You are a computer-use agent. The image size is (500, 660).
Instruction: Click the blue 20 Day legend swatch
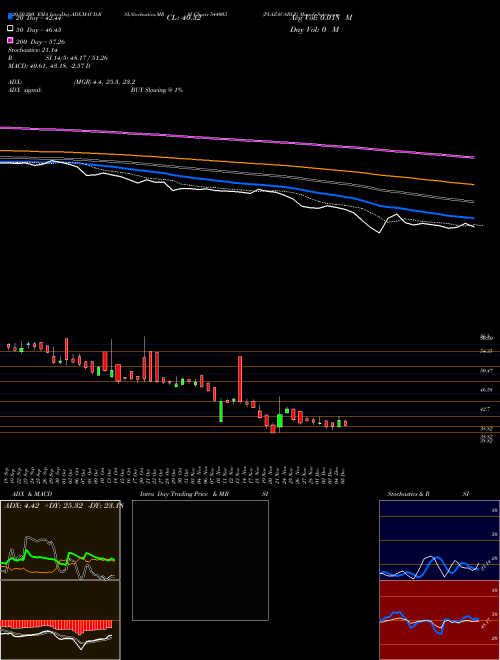click(10, 16)
